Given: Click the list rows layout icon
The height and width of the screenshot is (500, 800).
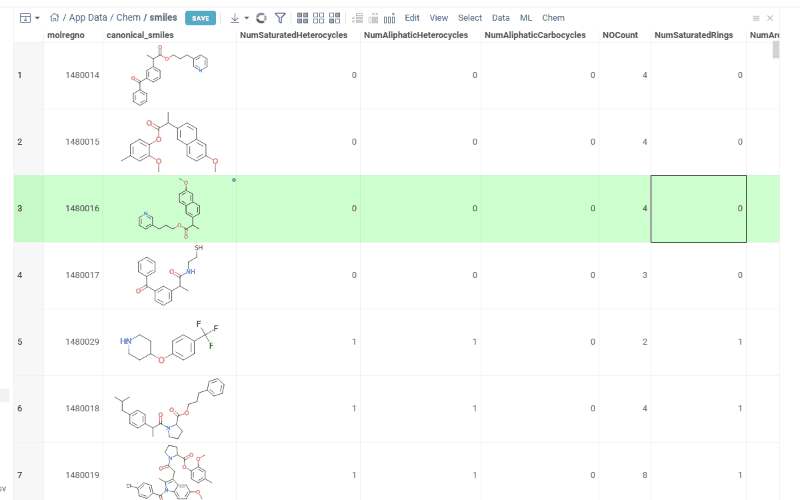Looking at the screenshot, I should (359, 18).
